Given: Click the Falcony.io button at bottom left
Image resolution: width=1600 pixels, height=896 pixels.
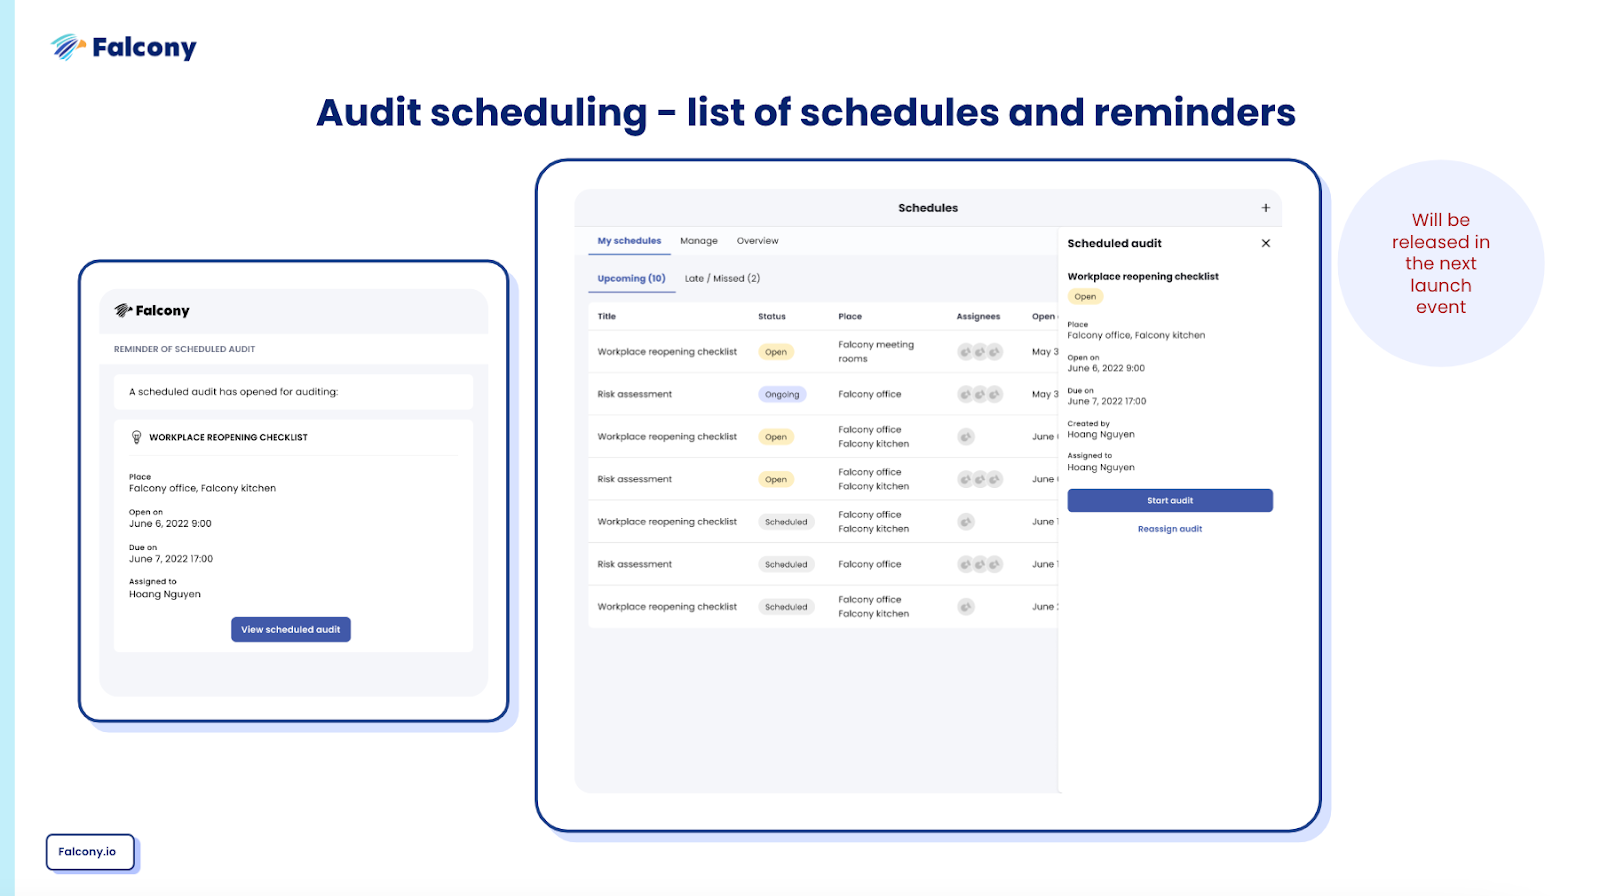Looking at the screenshot, I should point(89,852).
